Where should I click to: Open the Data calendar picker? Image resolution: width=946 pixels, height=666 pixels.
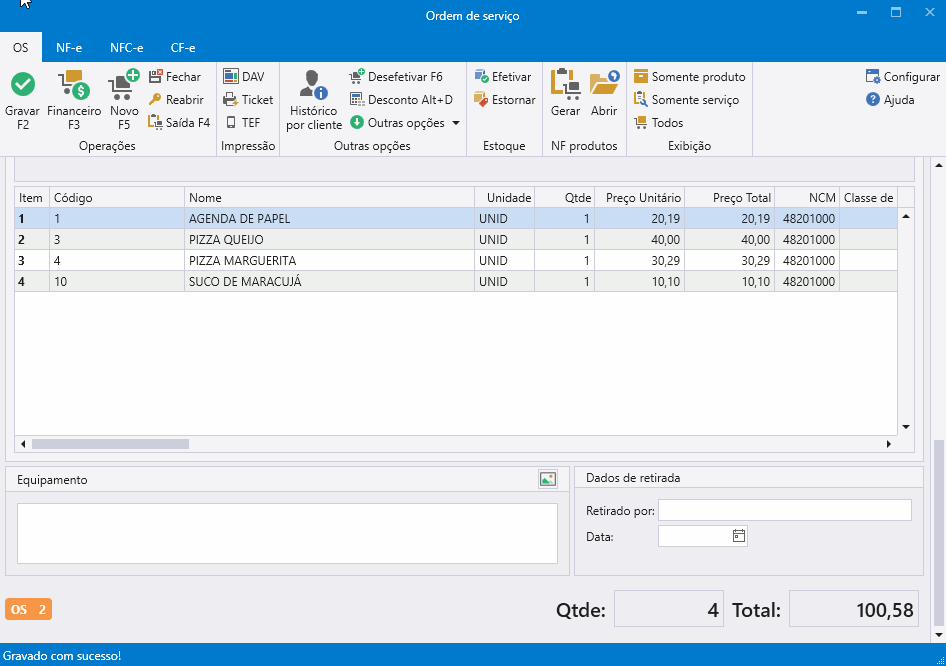coord(739,536)
